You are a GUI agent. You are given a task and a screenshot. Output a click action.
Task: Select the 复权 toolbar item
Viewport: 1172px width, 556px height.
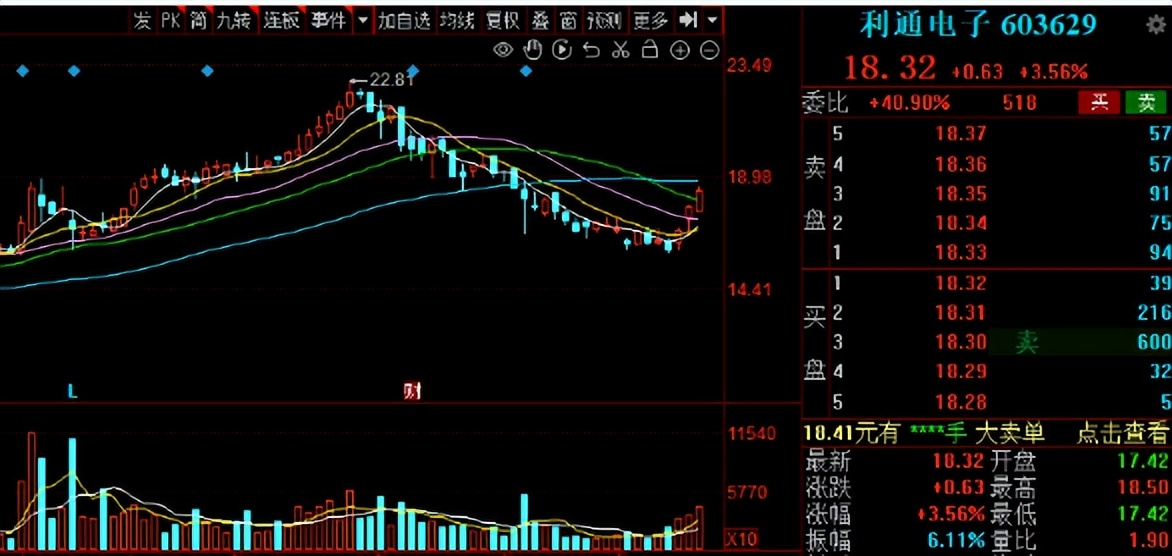click(502, 20)
